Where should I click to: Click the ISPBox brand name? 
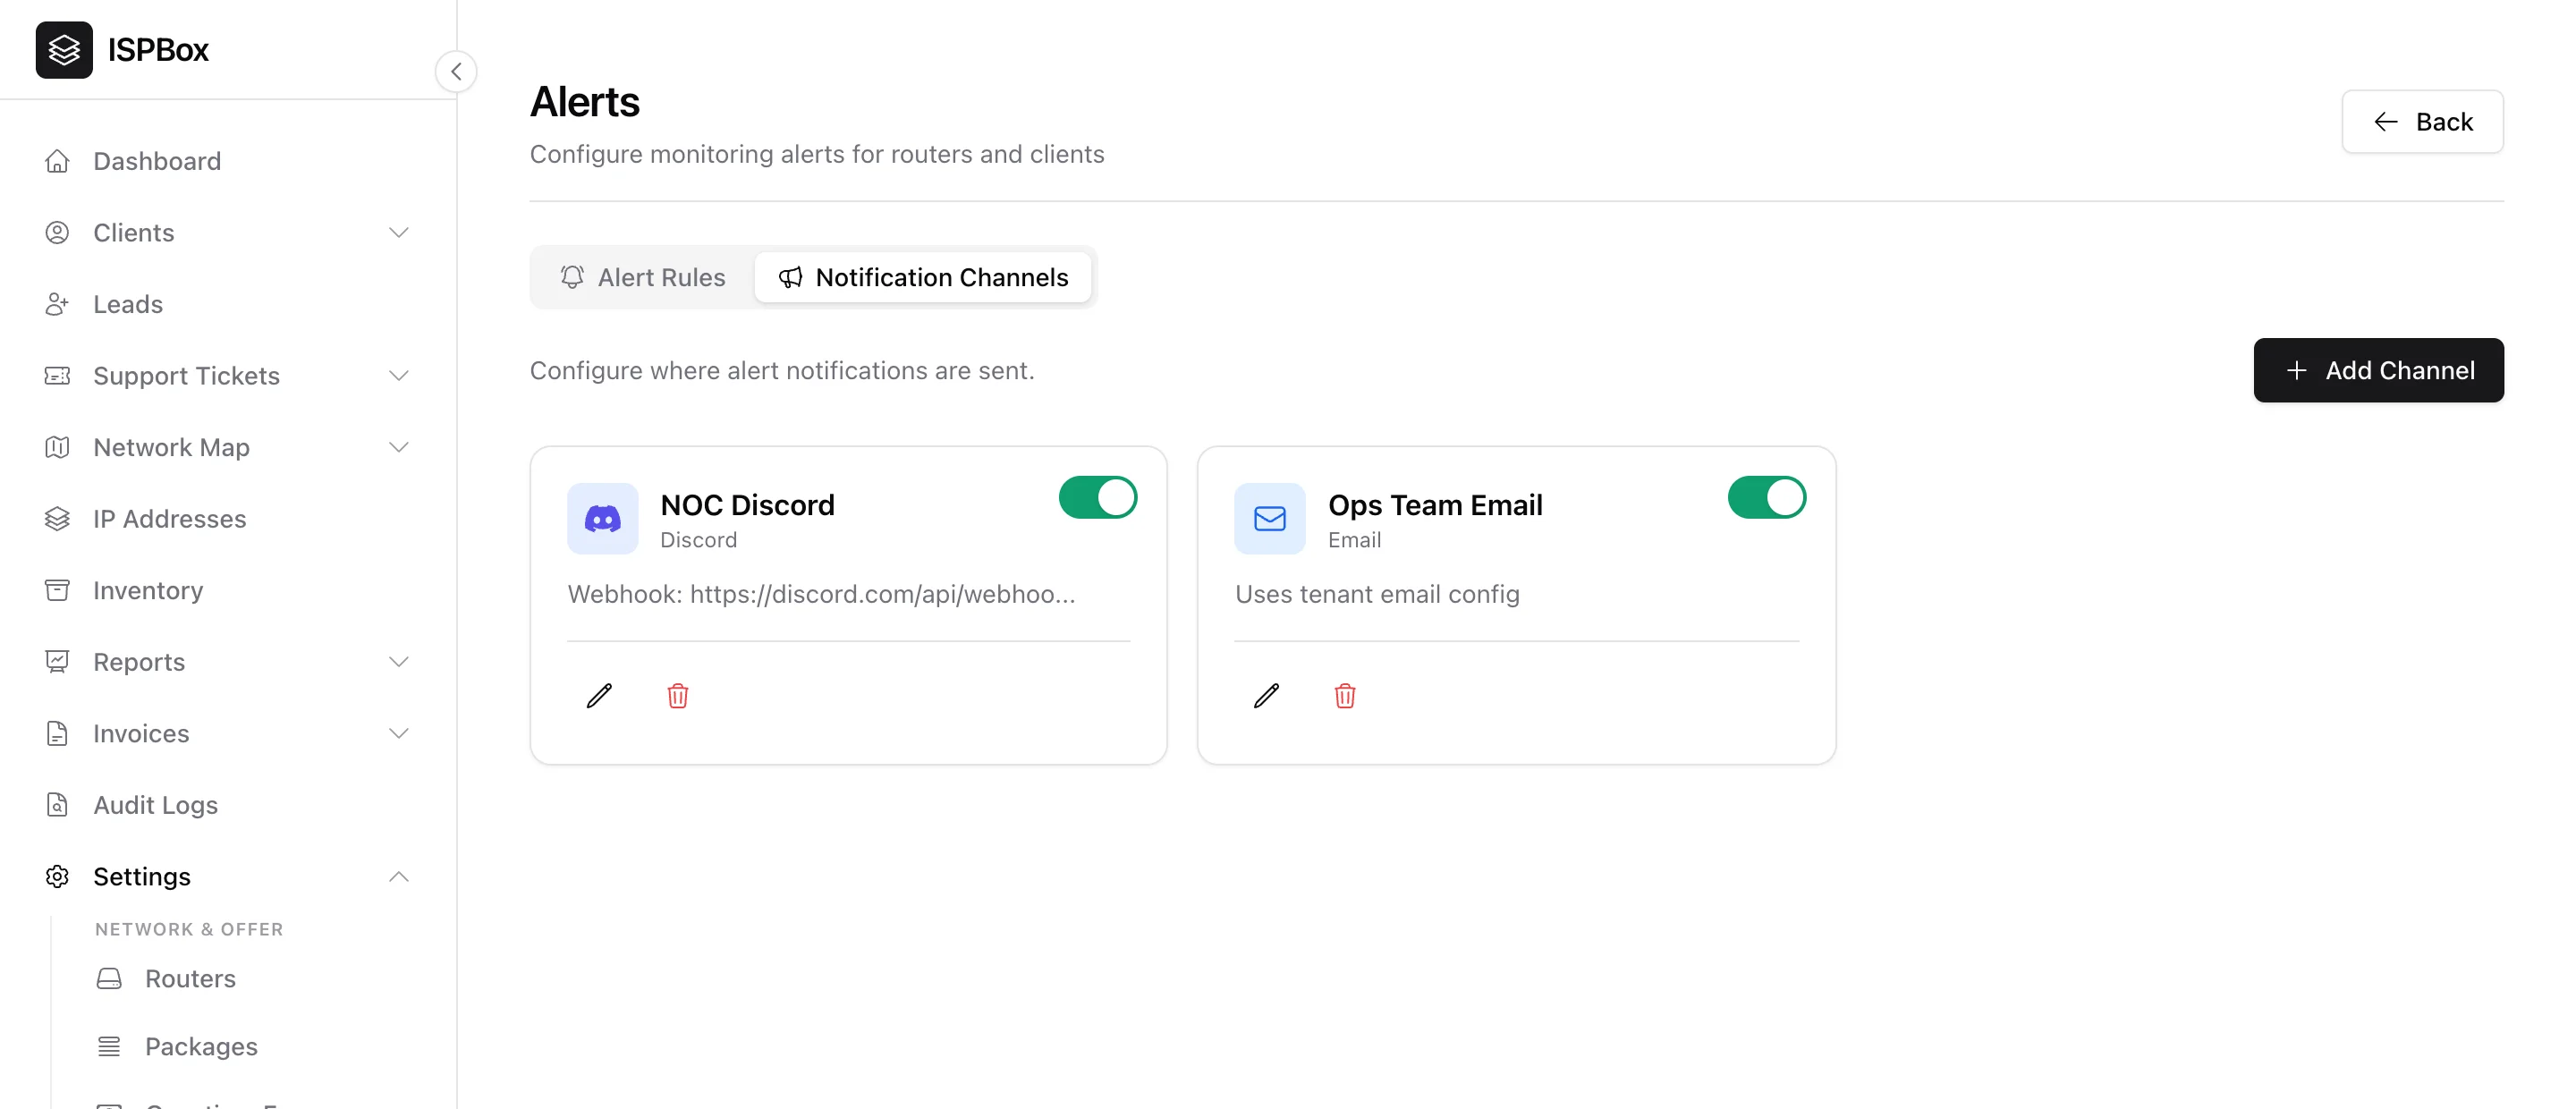tap(158, 49)
